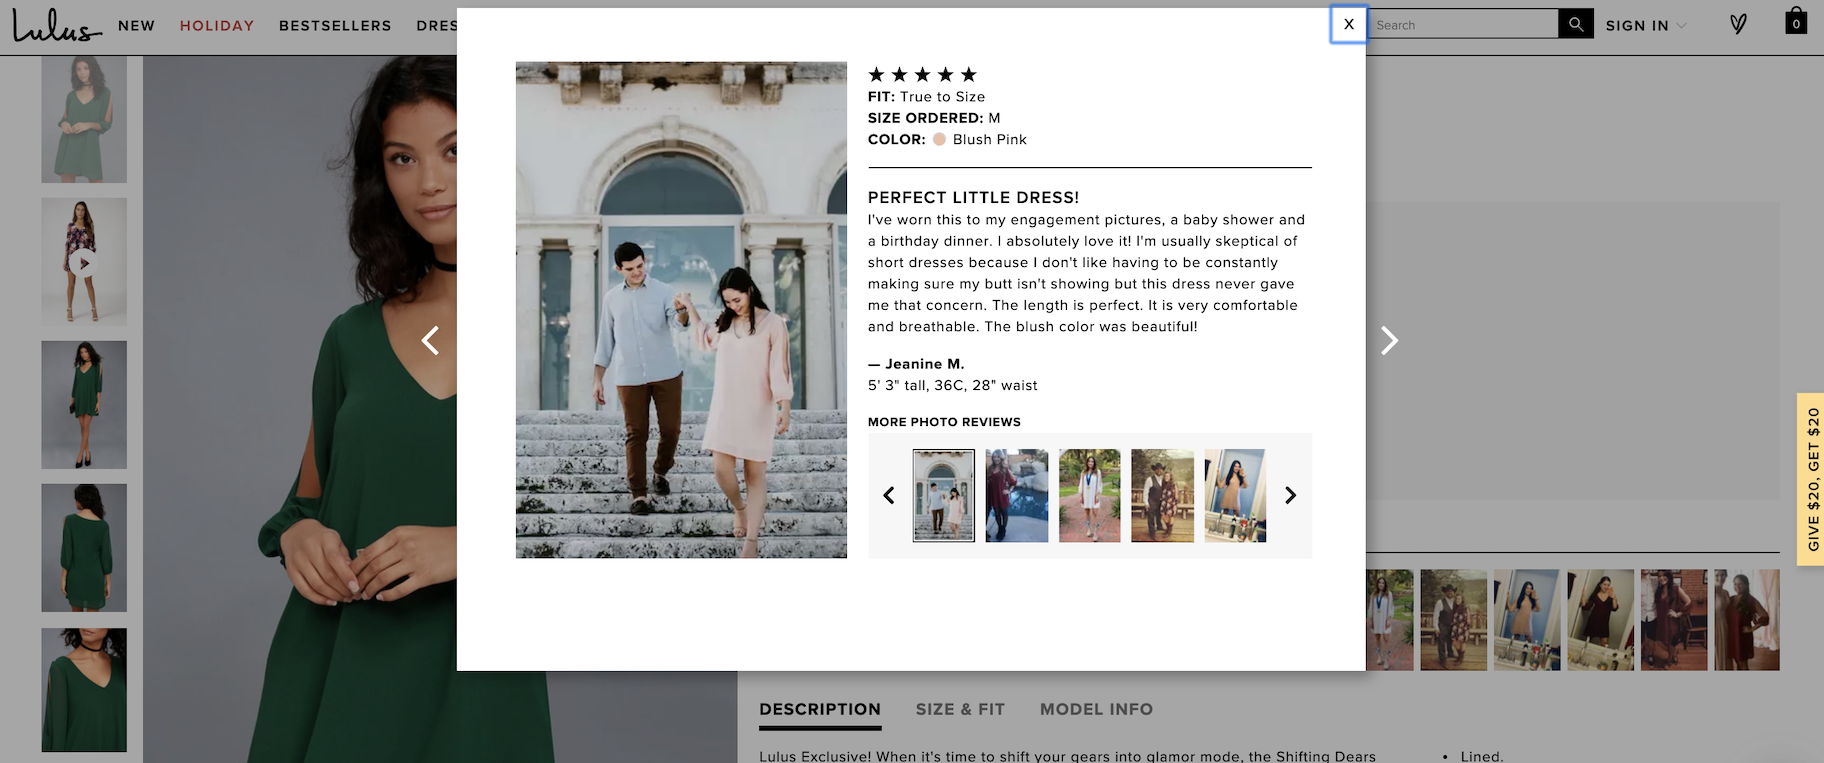
Task: Open the Bestsellers menu
Action: coord(335,26)
